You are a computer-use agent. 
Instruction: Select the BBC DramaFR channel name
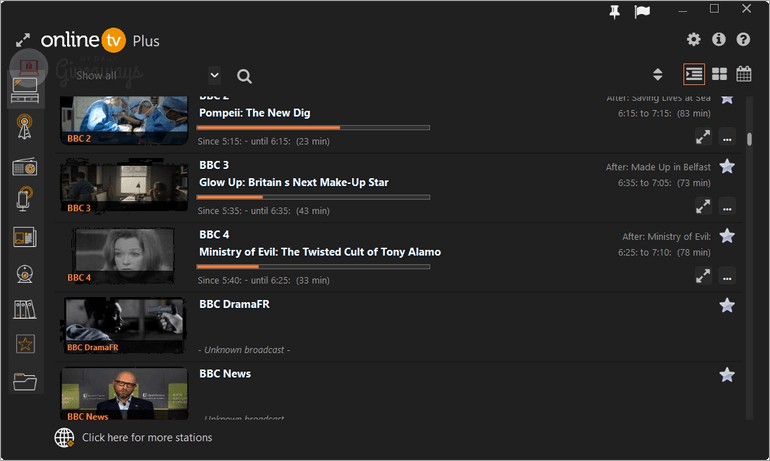coord(234,304)
